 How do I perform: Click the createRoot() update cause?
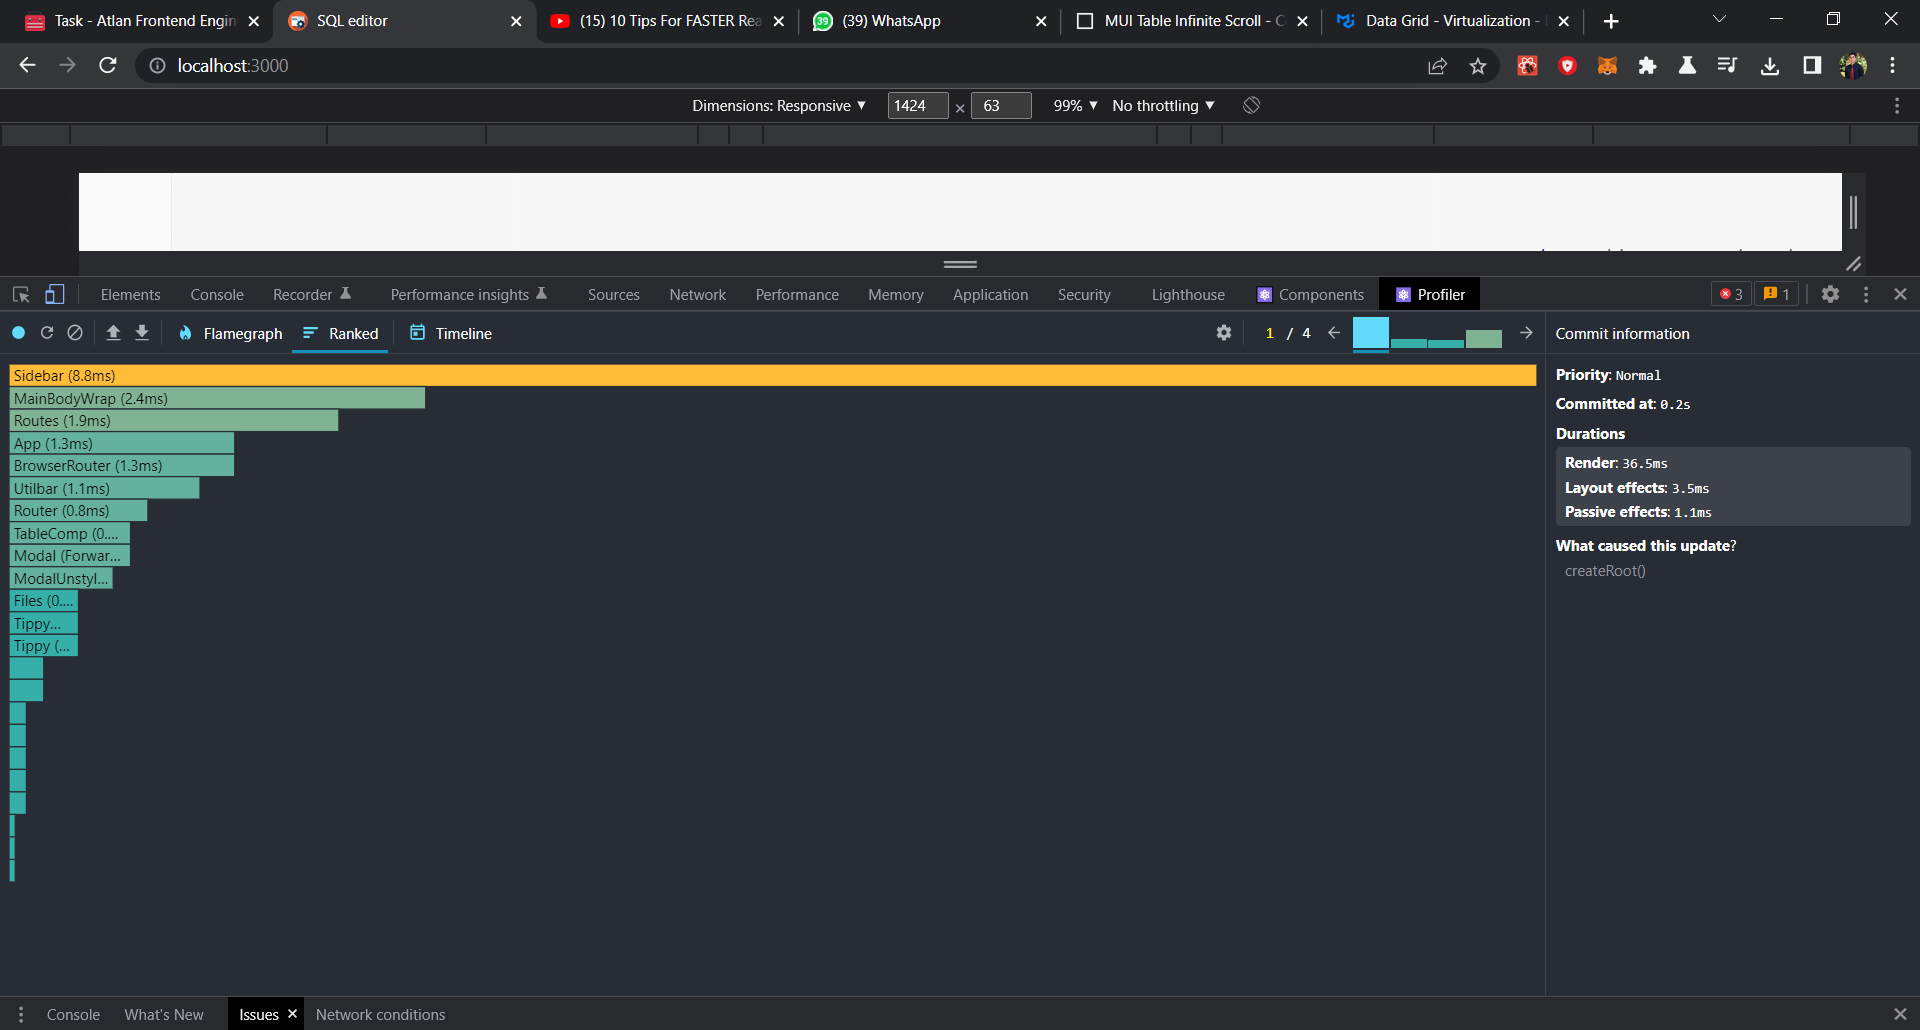tap(1605, 570)
